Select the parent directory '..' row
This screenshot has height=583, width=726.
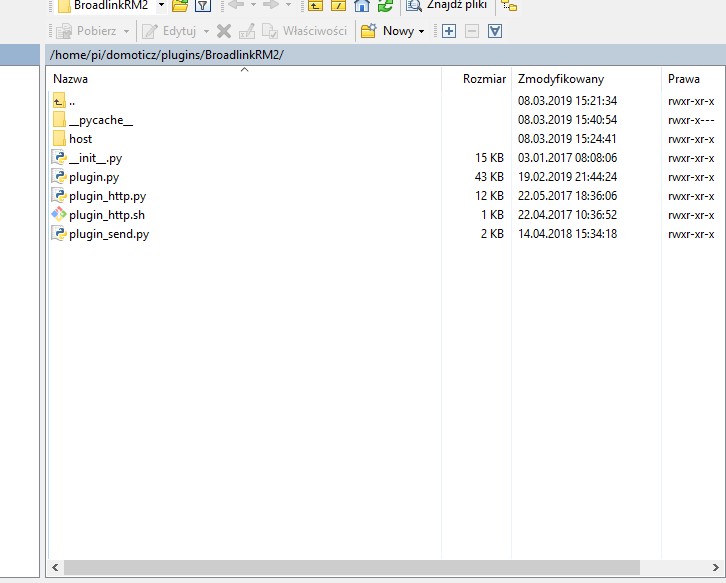tap(384, 101)
